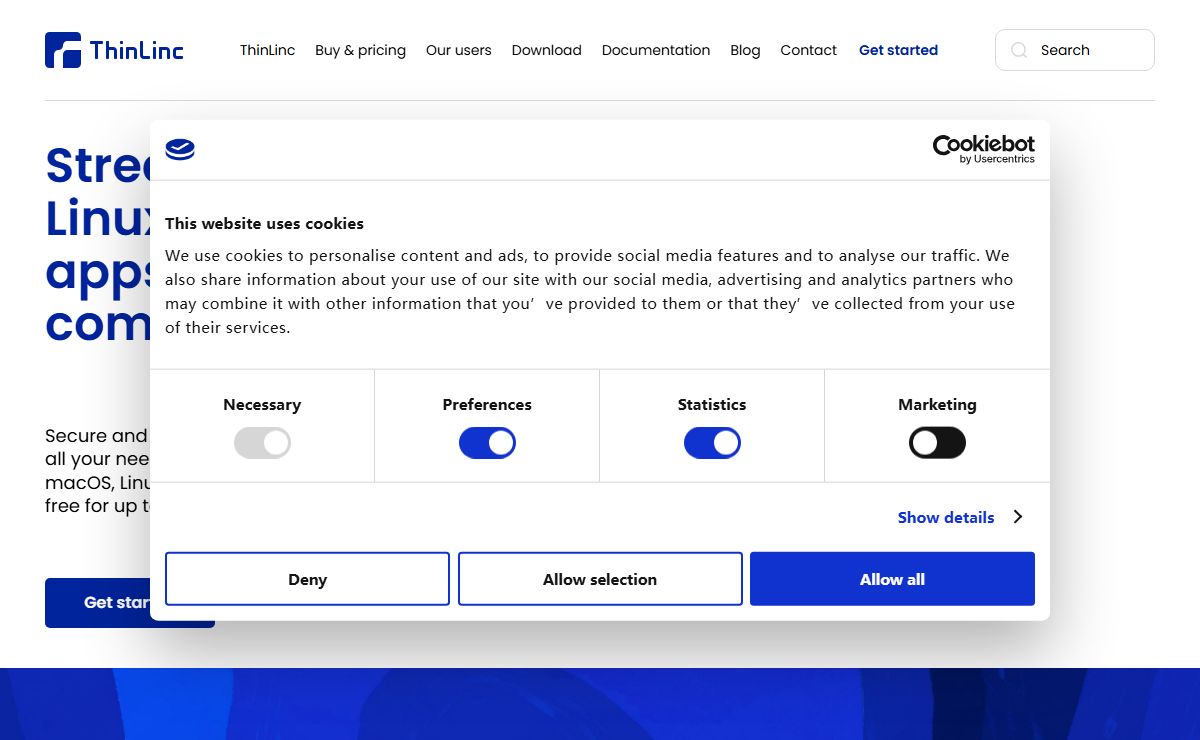This screenshot has width=1200, height=740.
Task: Open the Contact menu item
Action: pyautogui.click(x=809, y=50)
